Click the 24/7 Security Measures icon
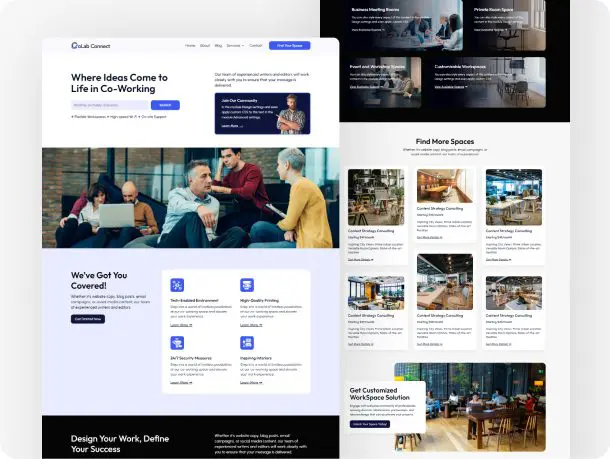 click(x=177, y=342)
